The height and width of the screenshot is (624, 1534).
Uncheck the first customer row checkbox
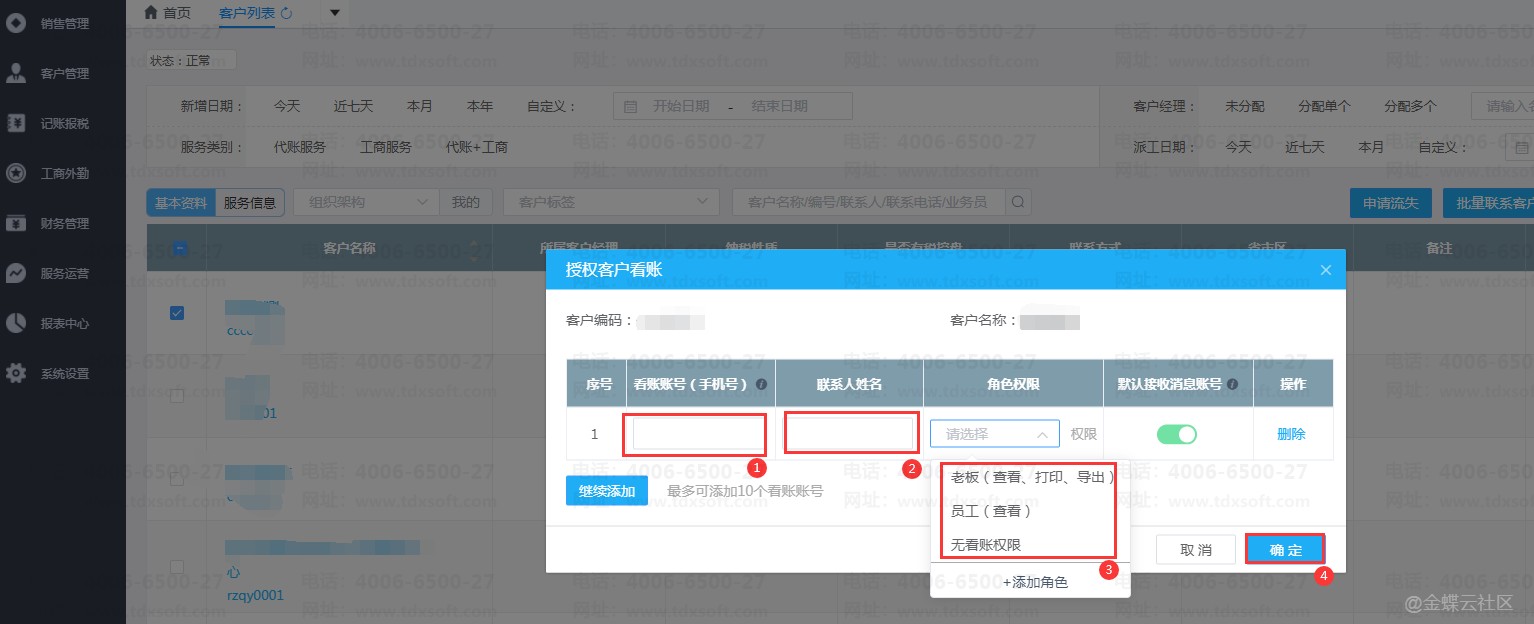[177, 313]
